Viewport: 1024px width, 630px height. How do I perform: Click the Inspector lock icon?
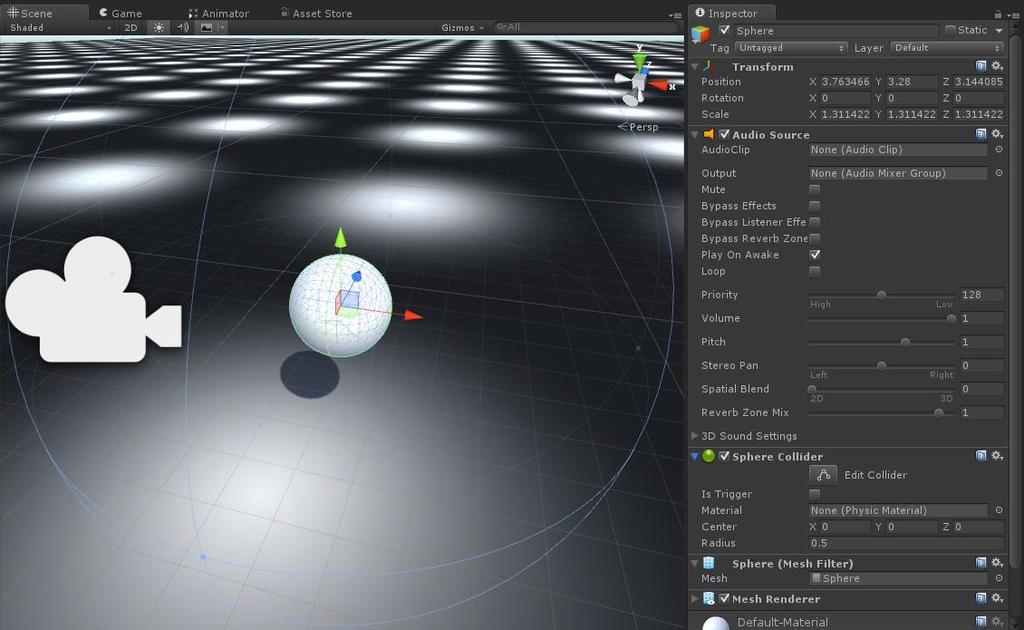(997, 14)
